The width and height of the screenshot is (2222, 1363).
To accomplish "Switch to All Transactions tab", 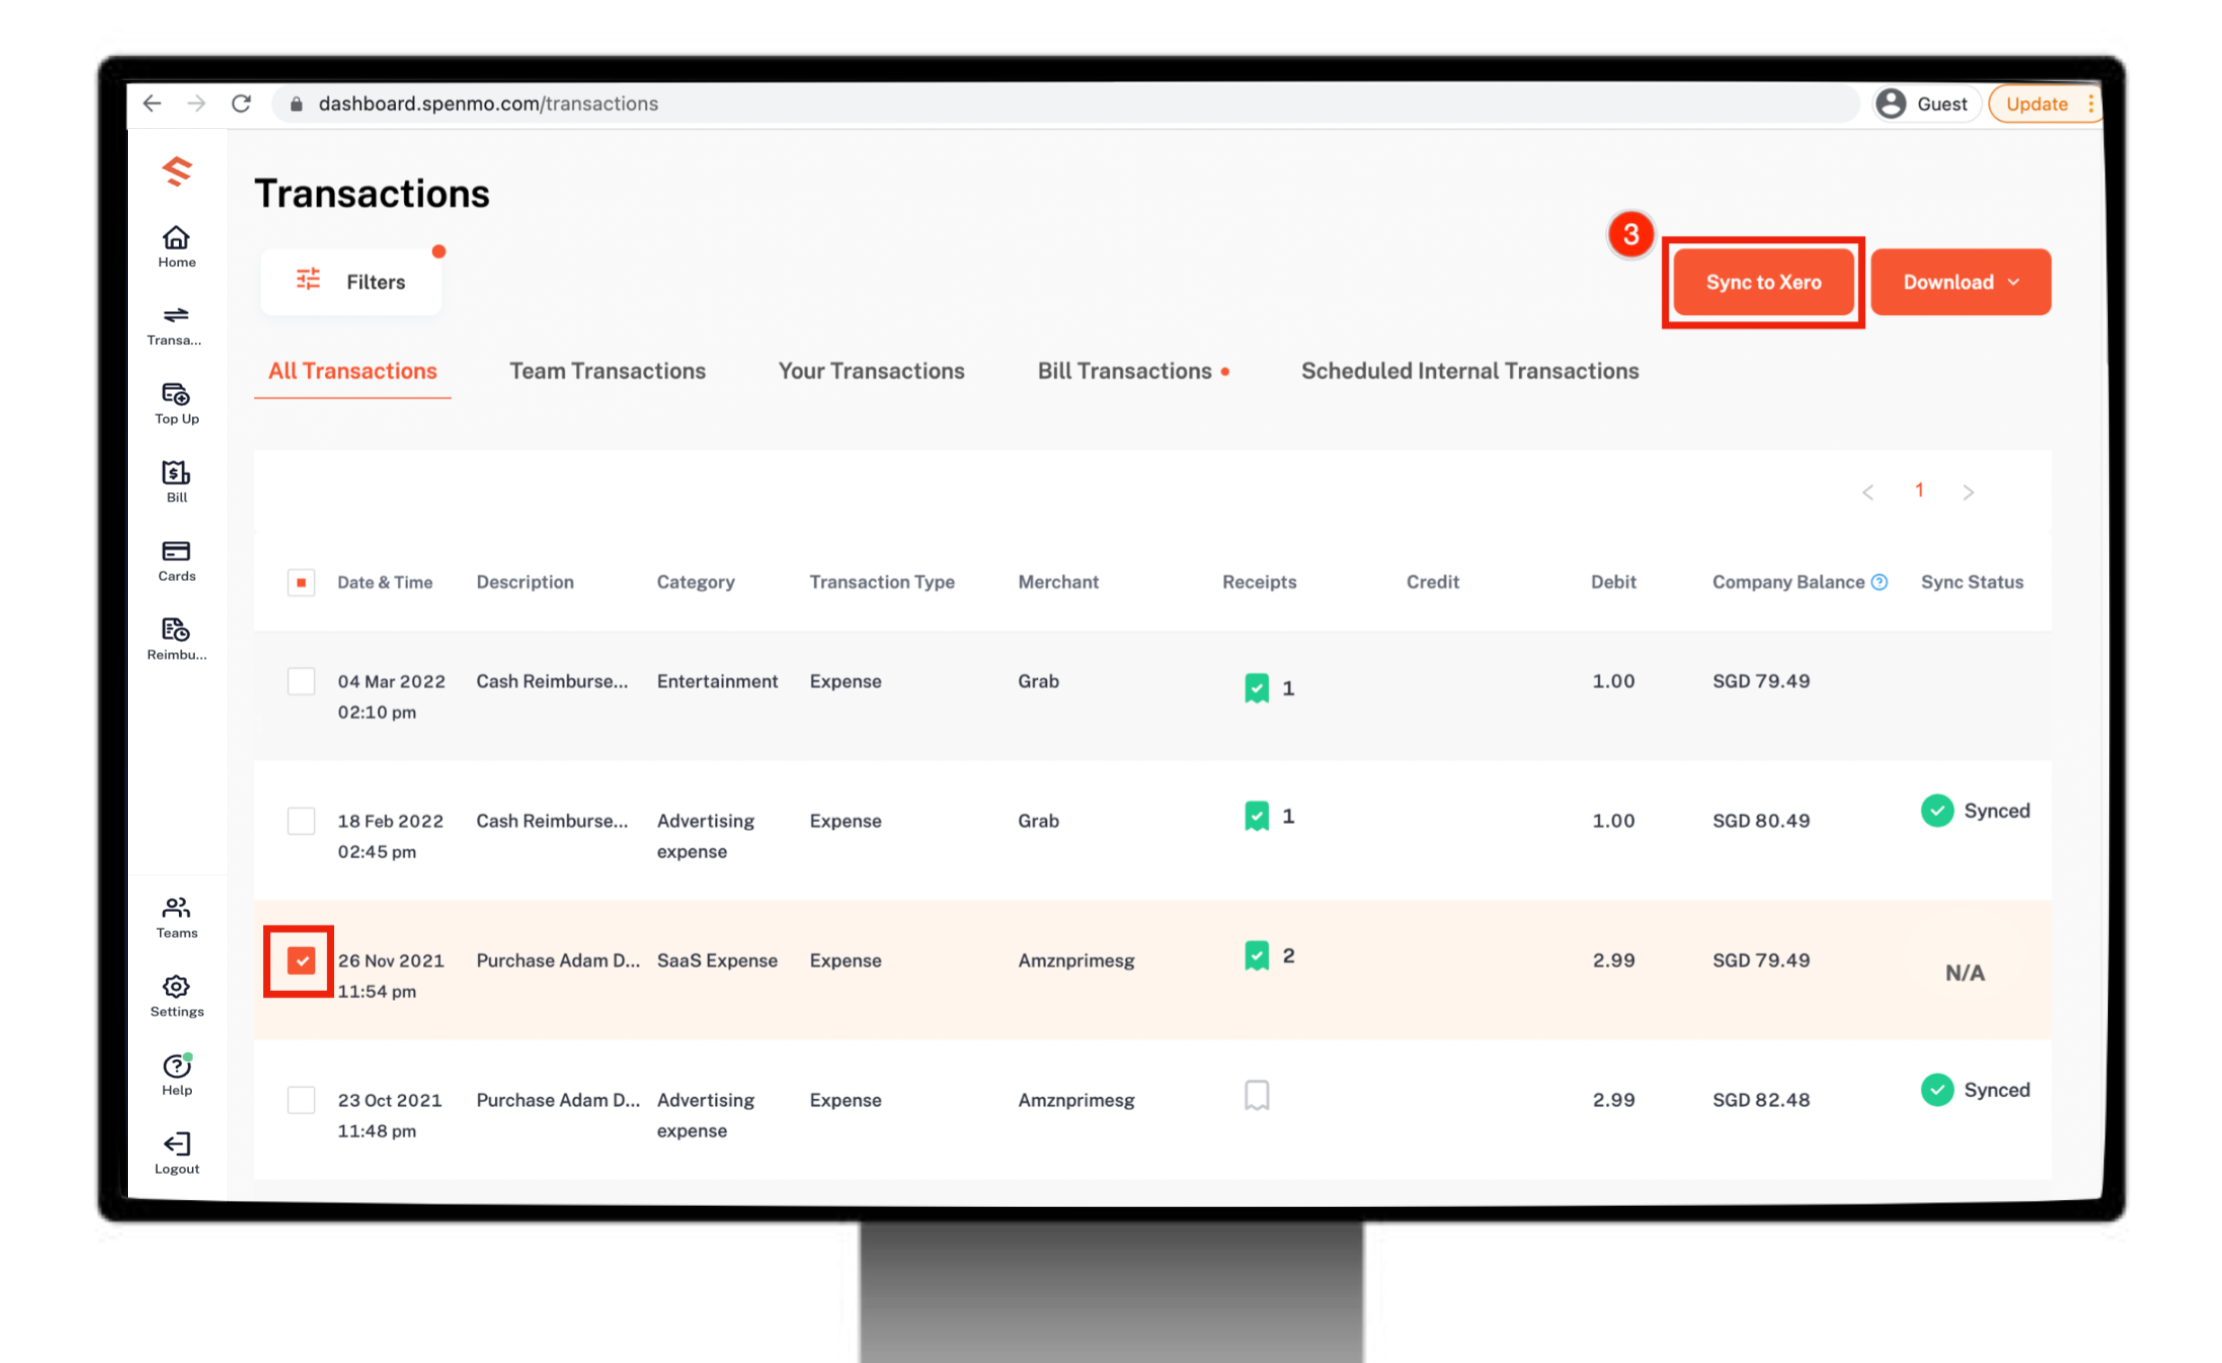I will point(352,371).
